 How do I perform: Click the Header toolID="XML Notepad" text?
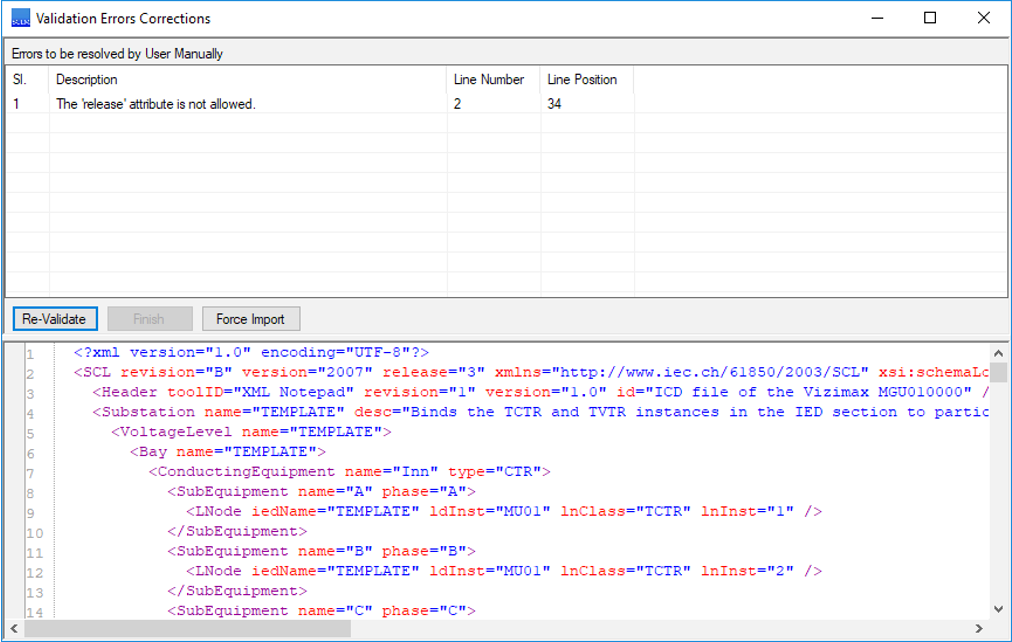click(x=223, y=392)
